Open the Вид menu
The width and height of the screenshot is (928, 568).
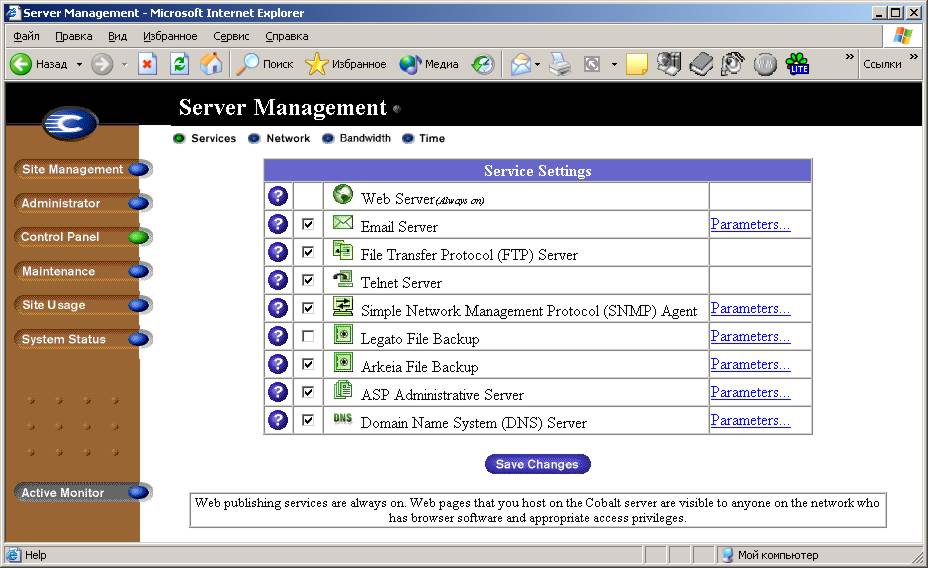tap(117, 36)
